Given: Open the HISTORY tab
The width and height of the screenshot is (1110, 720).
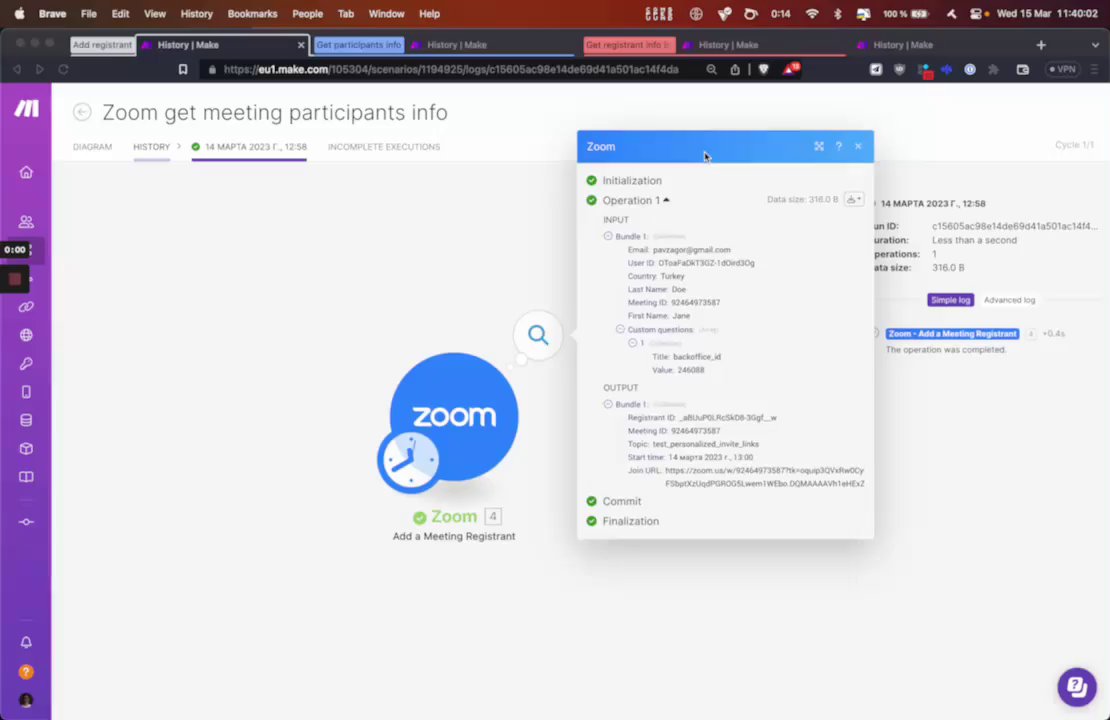Looking at the screenshot, I should pyautogui.click(x=151, y=147).
